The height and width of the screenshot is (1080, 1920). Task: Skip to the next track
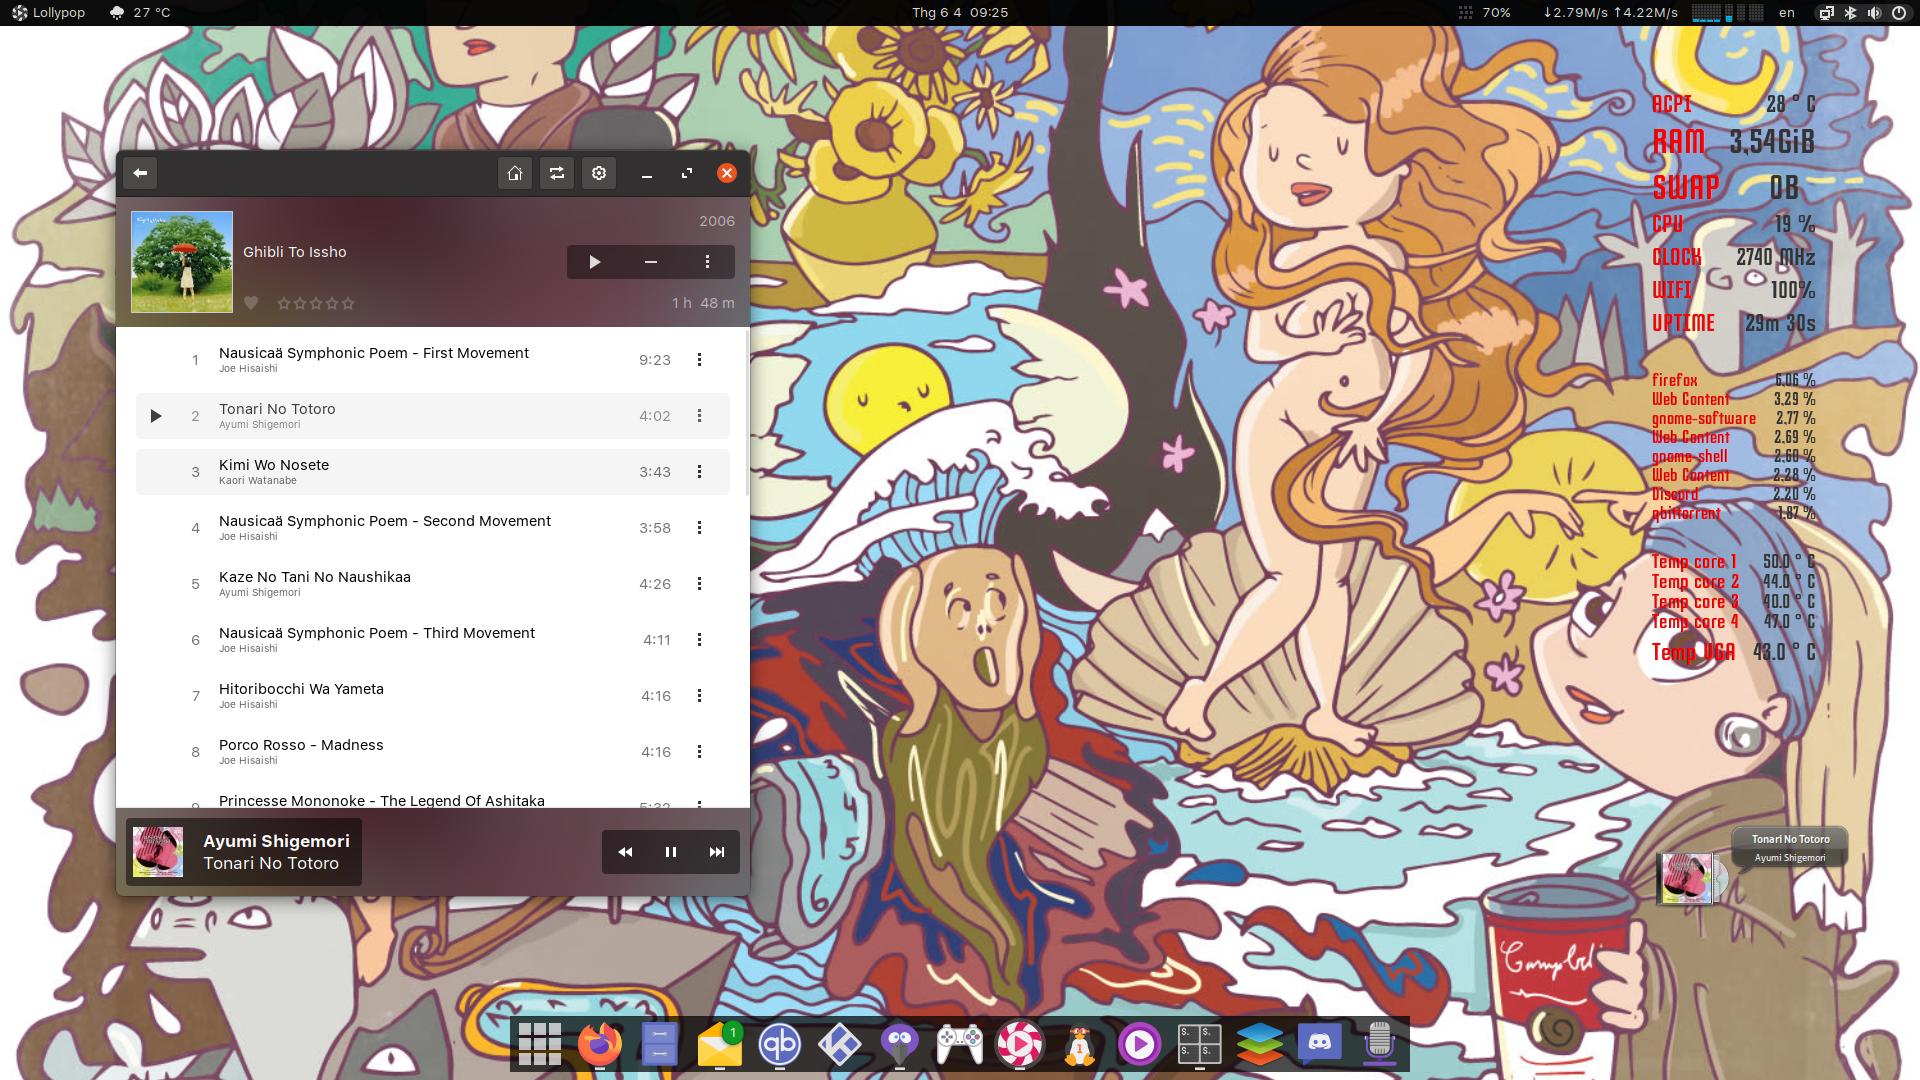(717, 852)
